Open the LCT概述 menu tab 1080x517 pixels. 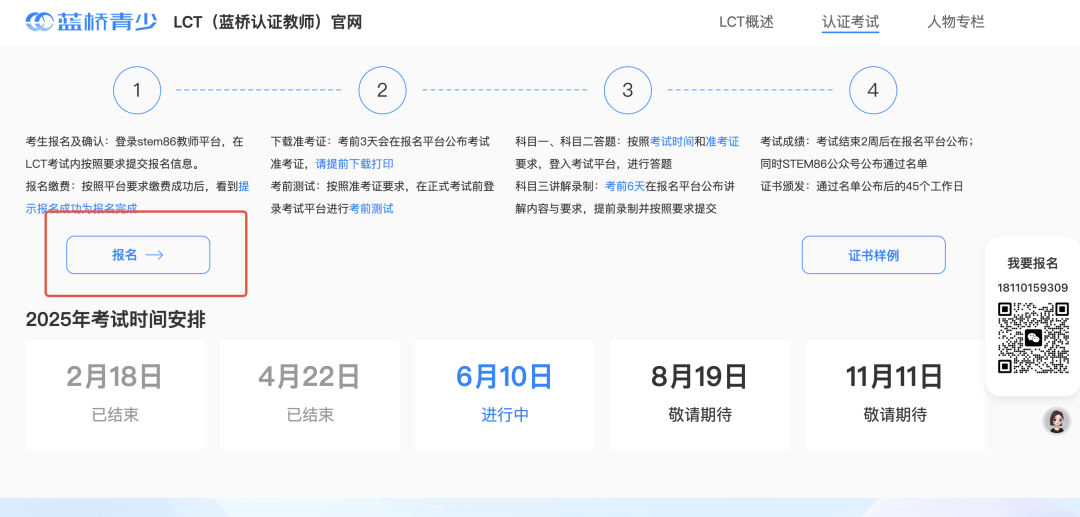click(746, 22)
